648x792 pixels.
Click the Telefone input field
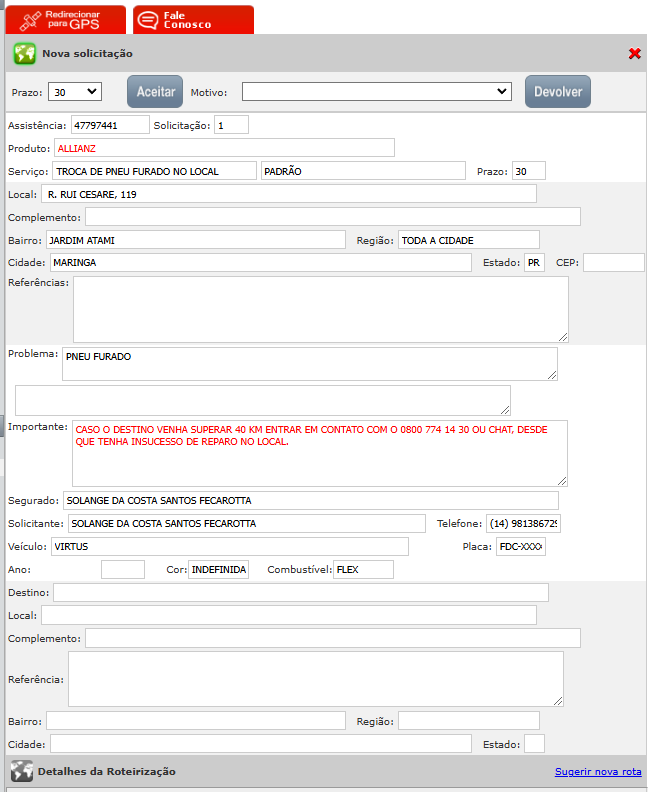pyautogui.click(x=523, y=524)
